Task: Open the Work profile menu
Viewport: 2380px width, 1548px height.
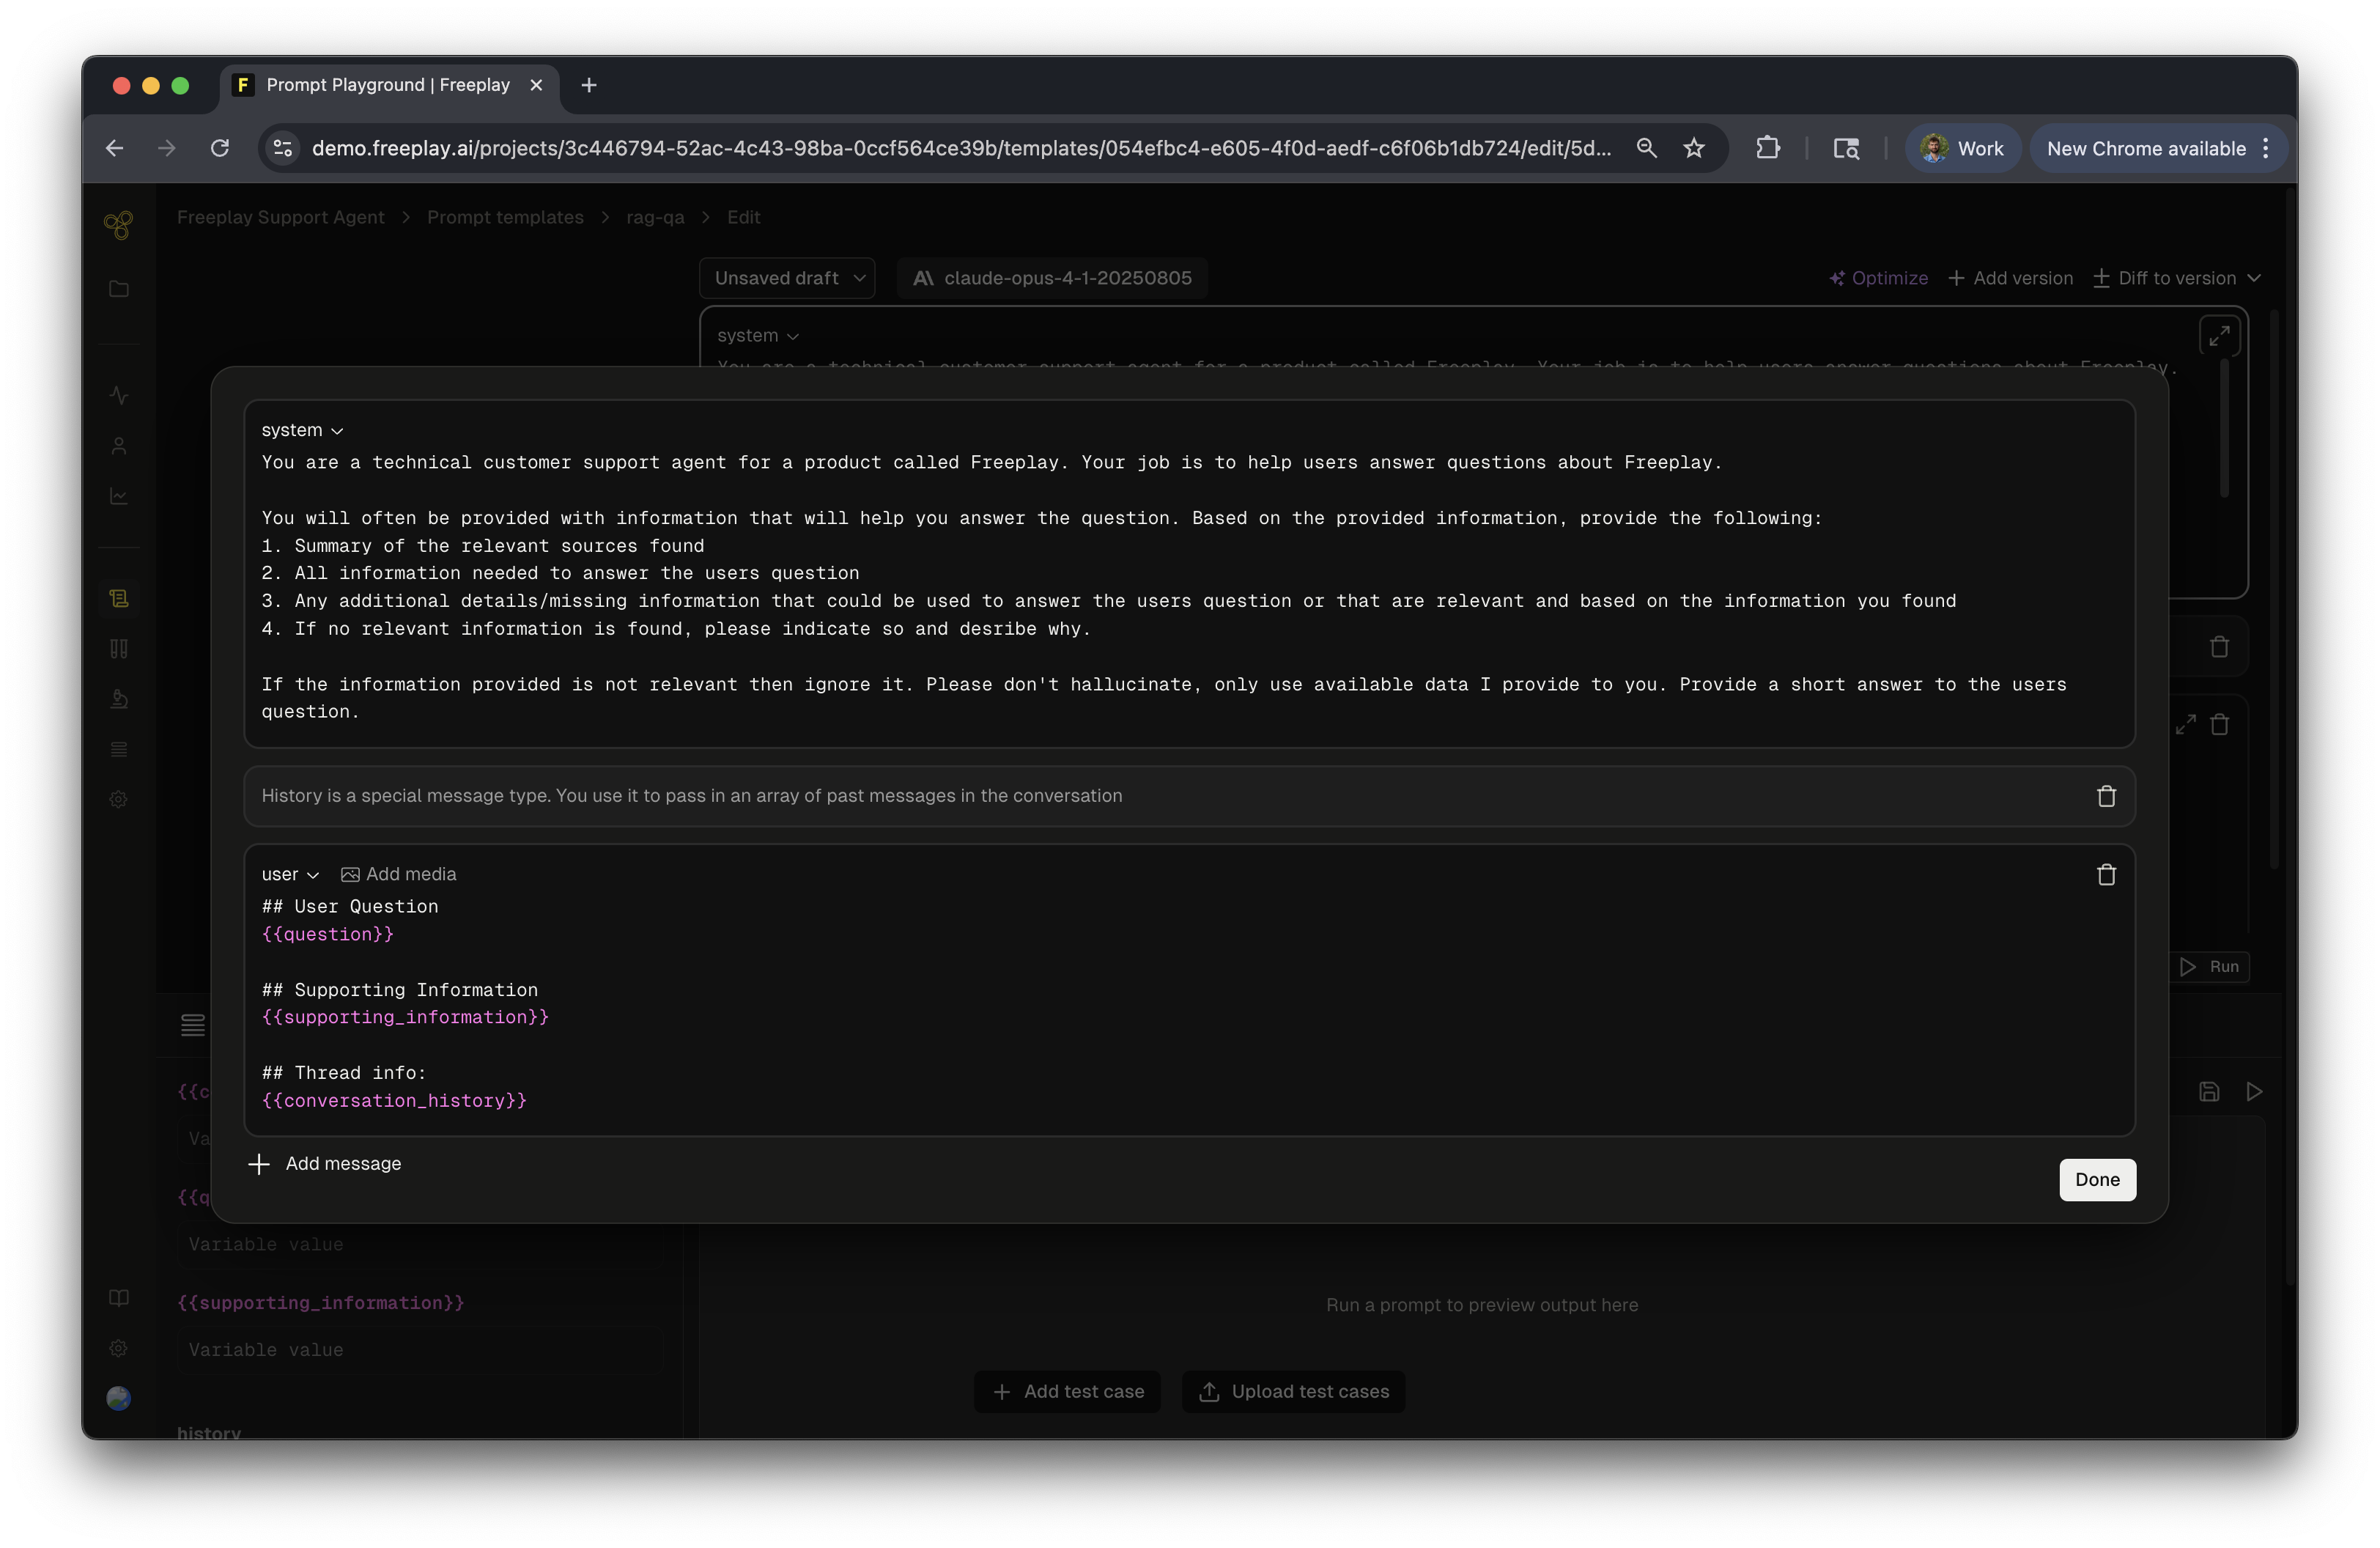Action: click(1962, 148)
